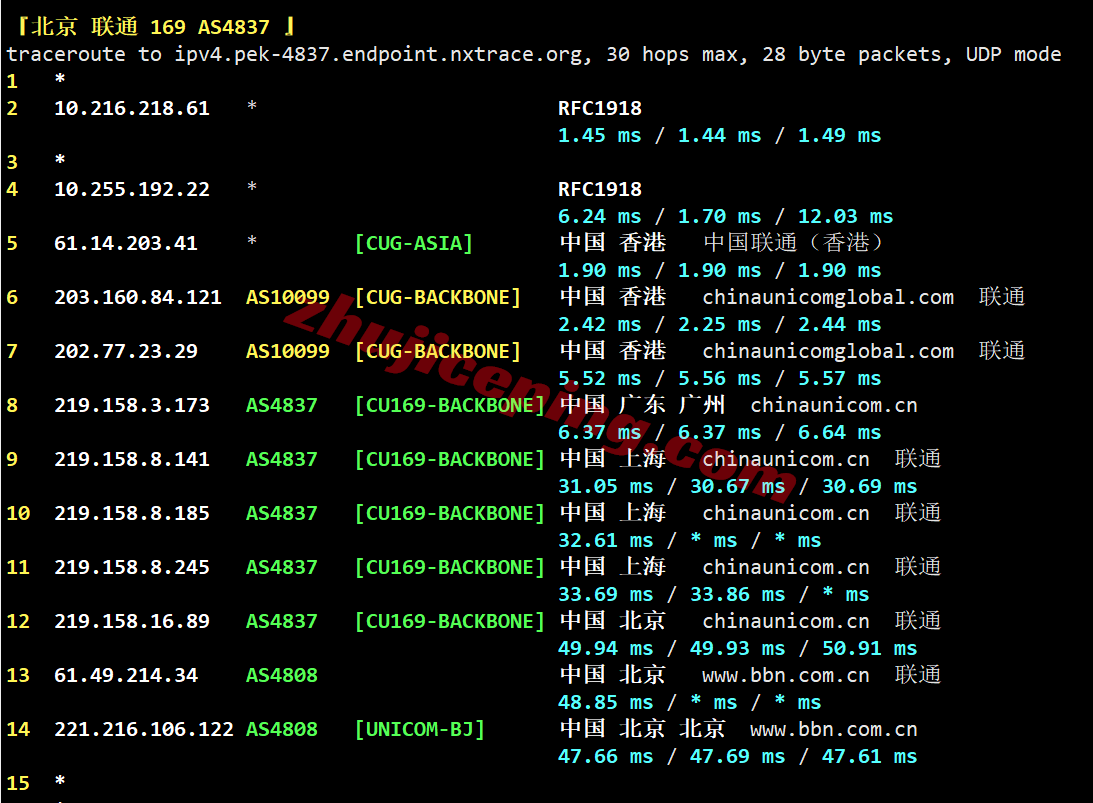Click the latency value 32.61 ms
Image resolution: width=1093 pixels, height=803 pixels.
tap(606, 540)
